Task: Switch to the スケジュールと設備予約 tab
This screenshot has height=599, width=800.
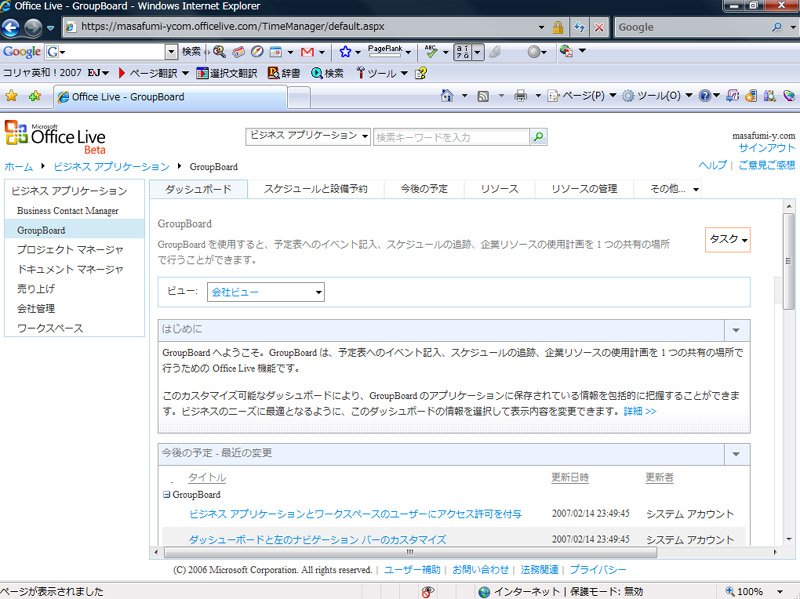Action: pyautogui.click(x=315, y=189)
